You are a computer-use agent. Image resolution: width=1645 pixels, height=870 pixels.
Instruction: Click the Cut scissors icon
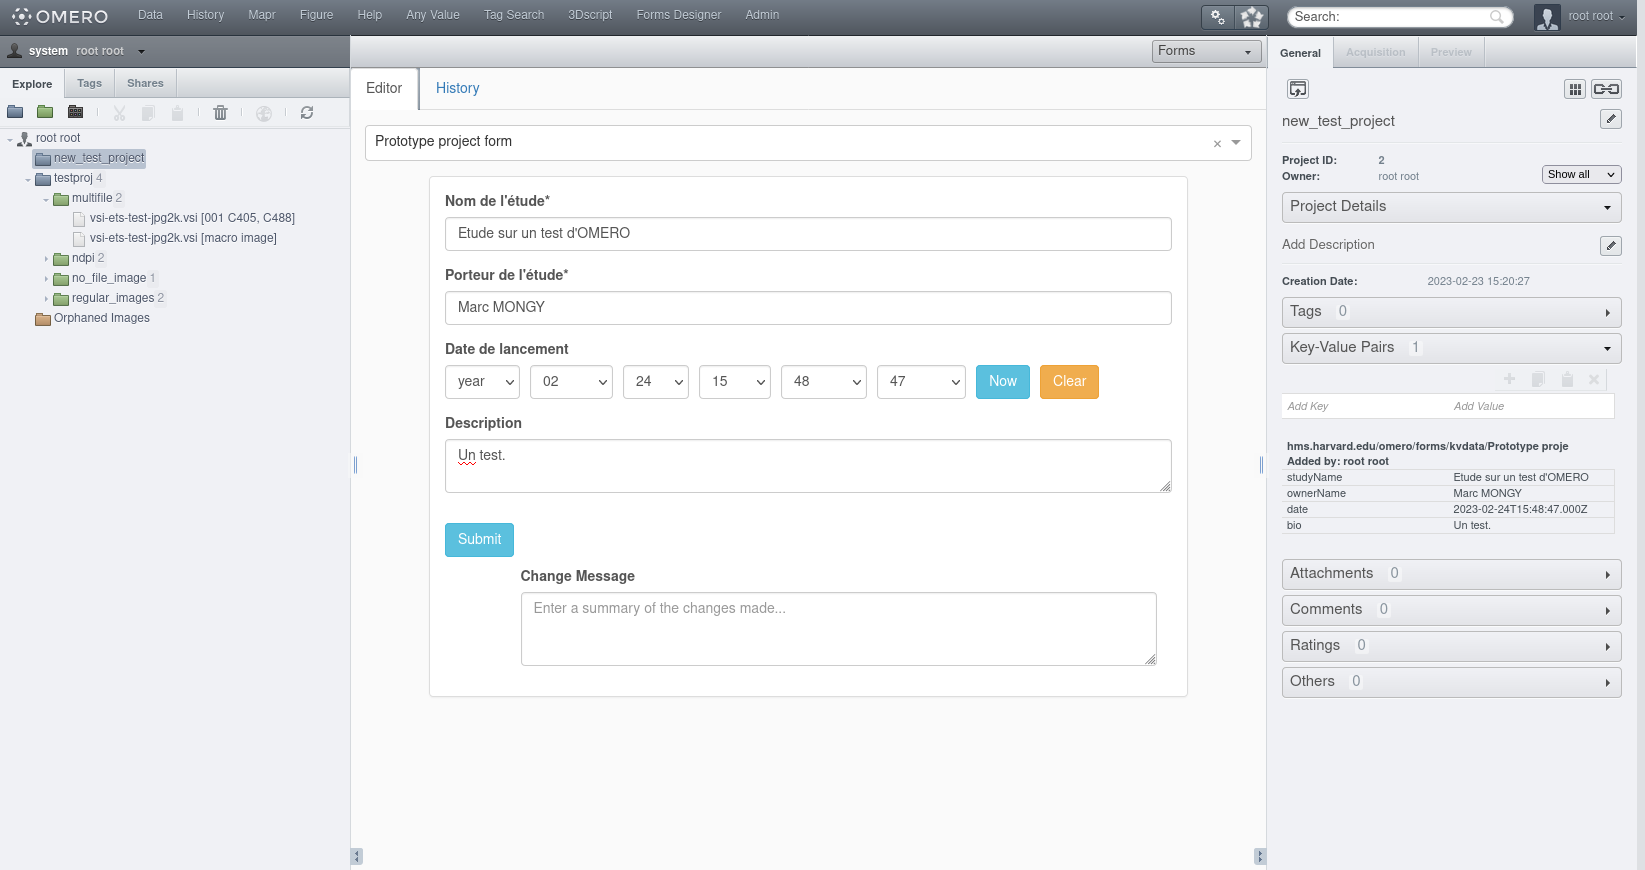pos(120,113)
